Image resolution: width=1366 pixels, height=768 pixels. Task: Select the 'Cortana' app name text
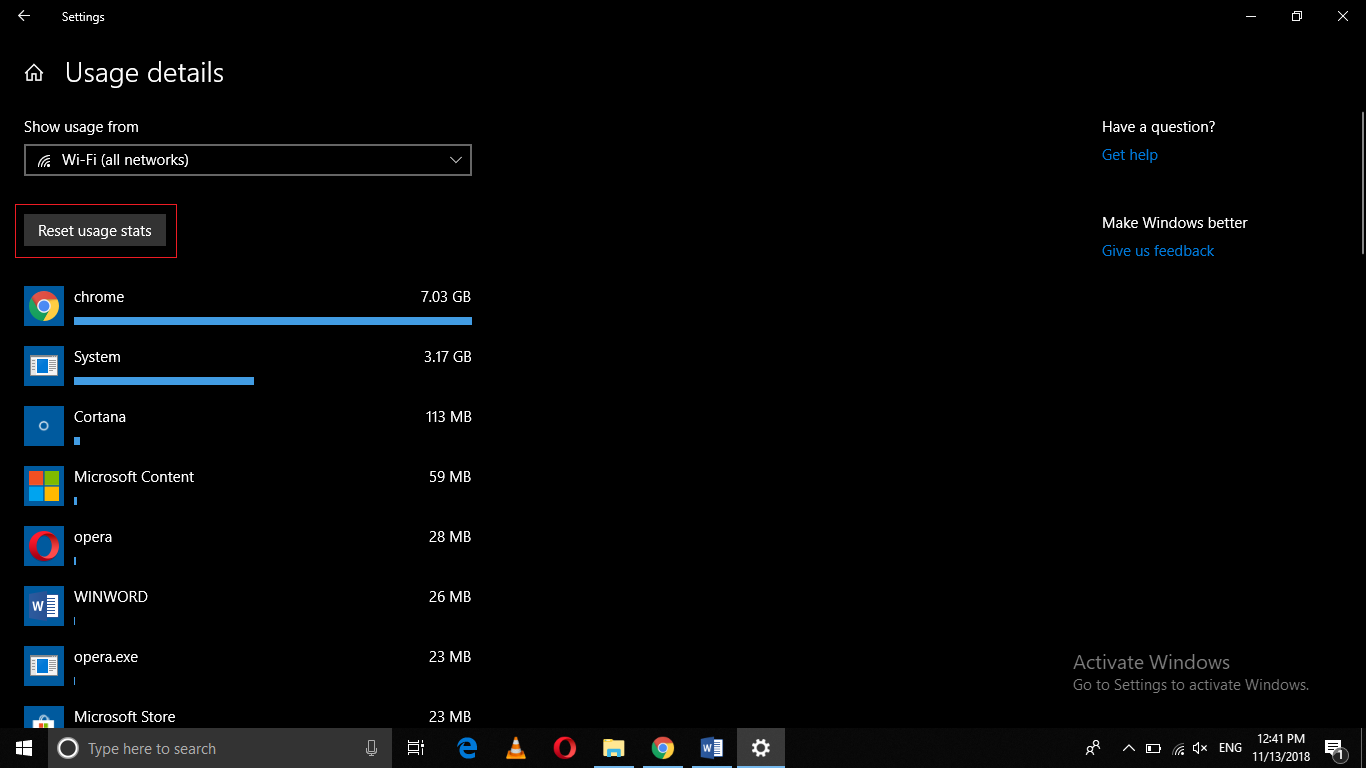click(100, 417)
